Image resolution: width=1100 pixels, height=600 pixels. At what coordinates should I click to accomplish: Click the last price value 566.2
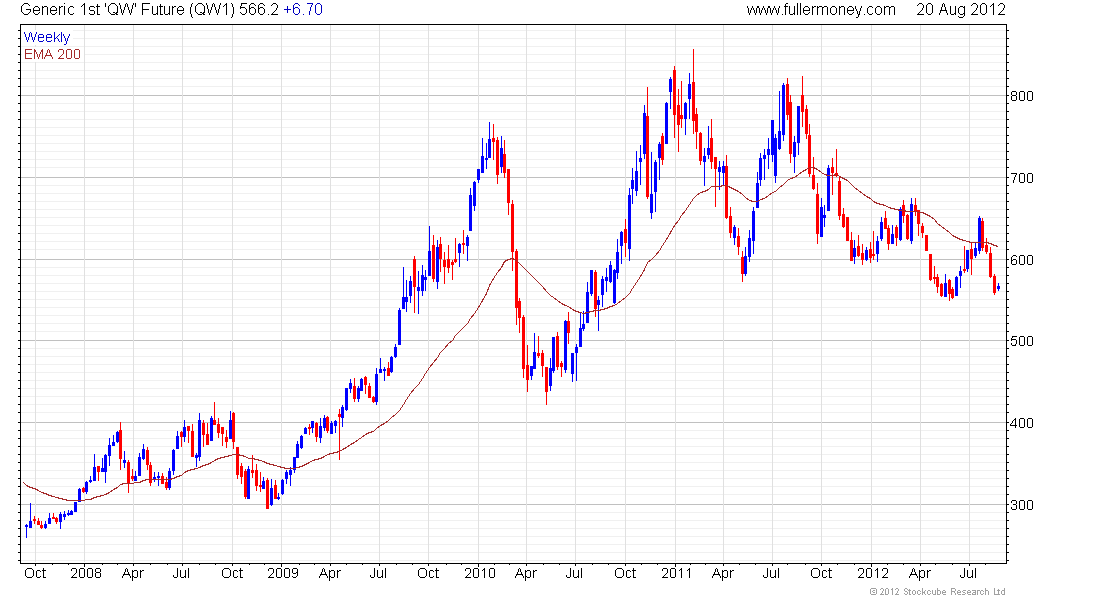coord(259,10)
